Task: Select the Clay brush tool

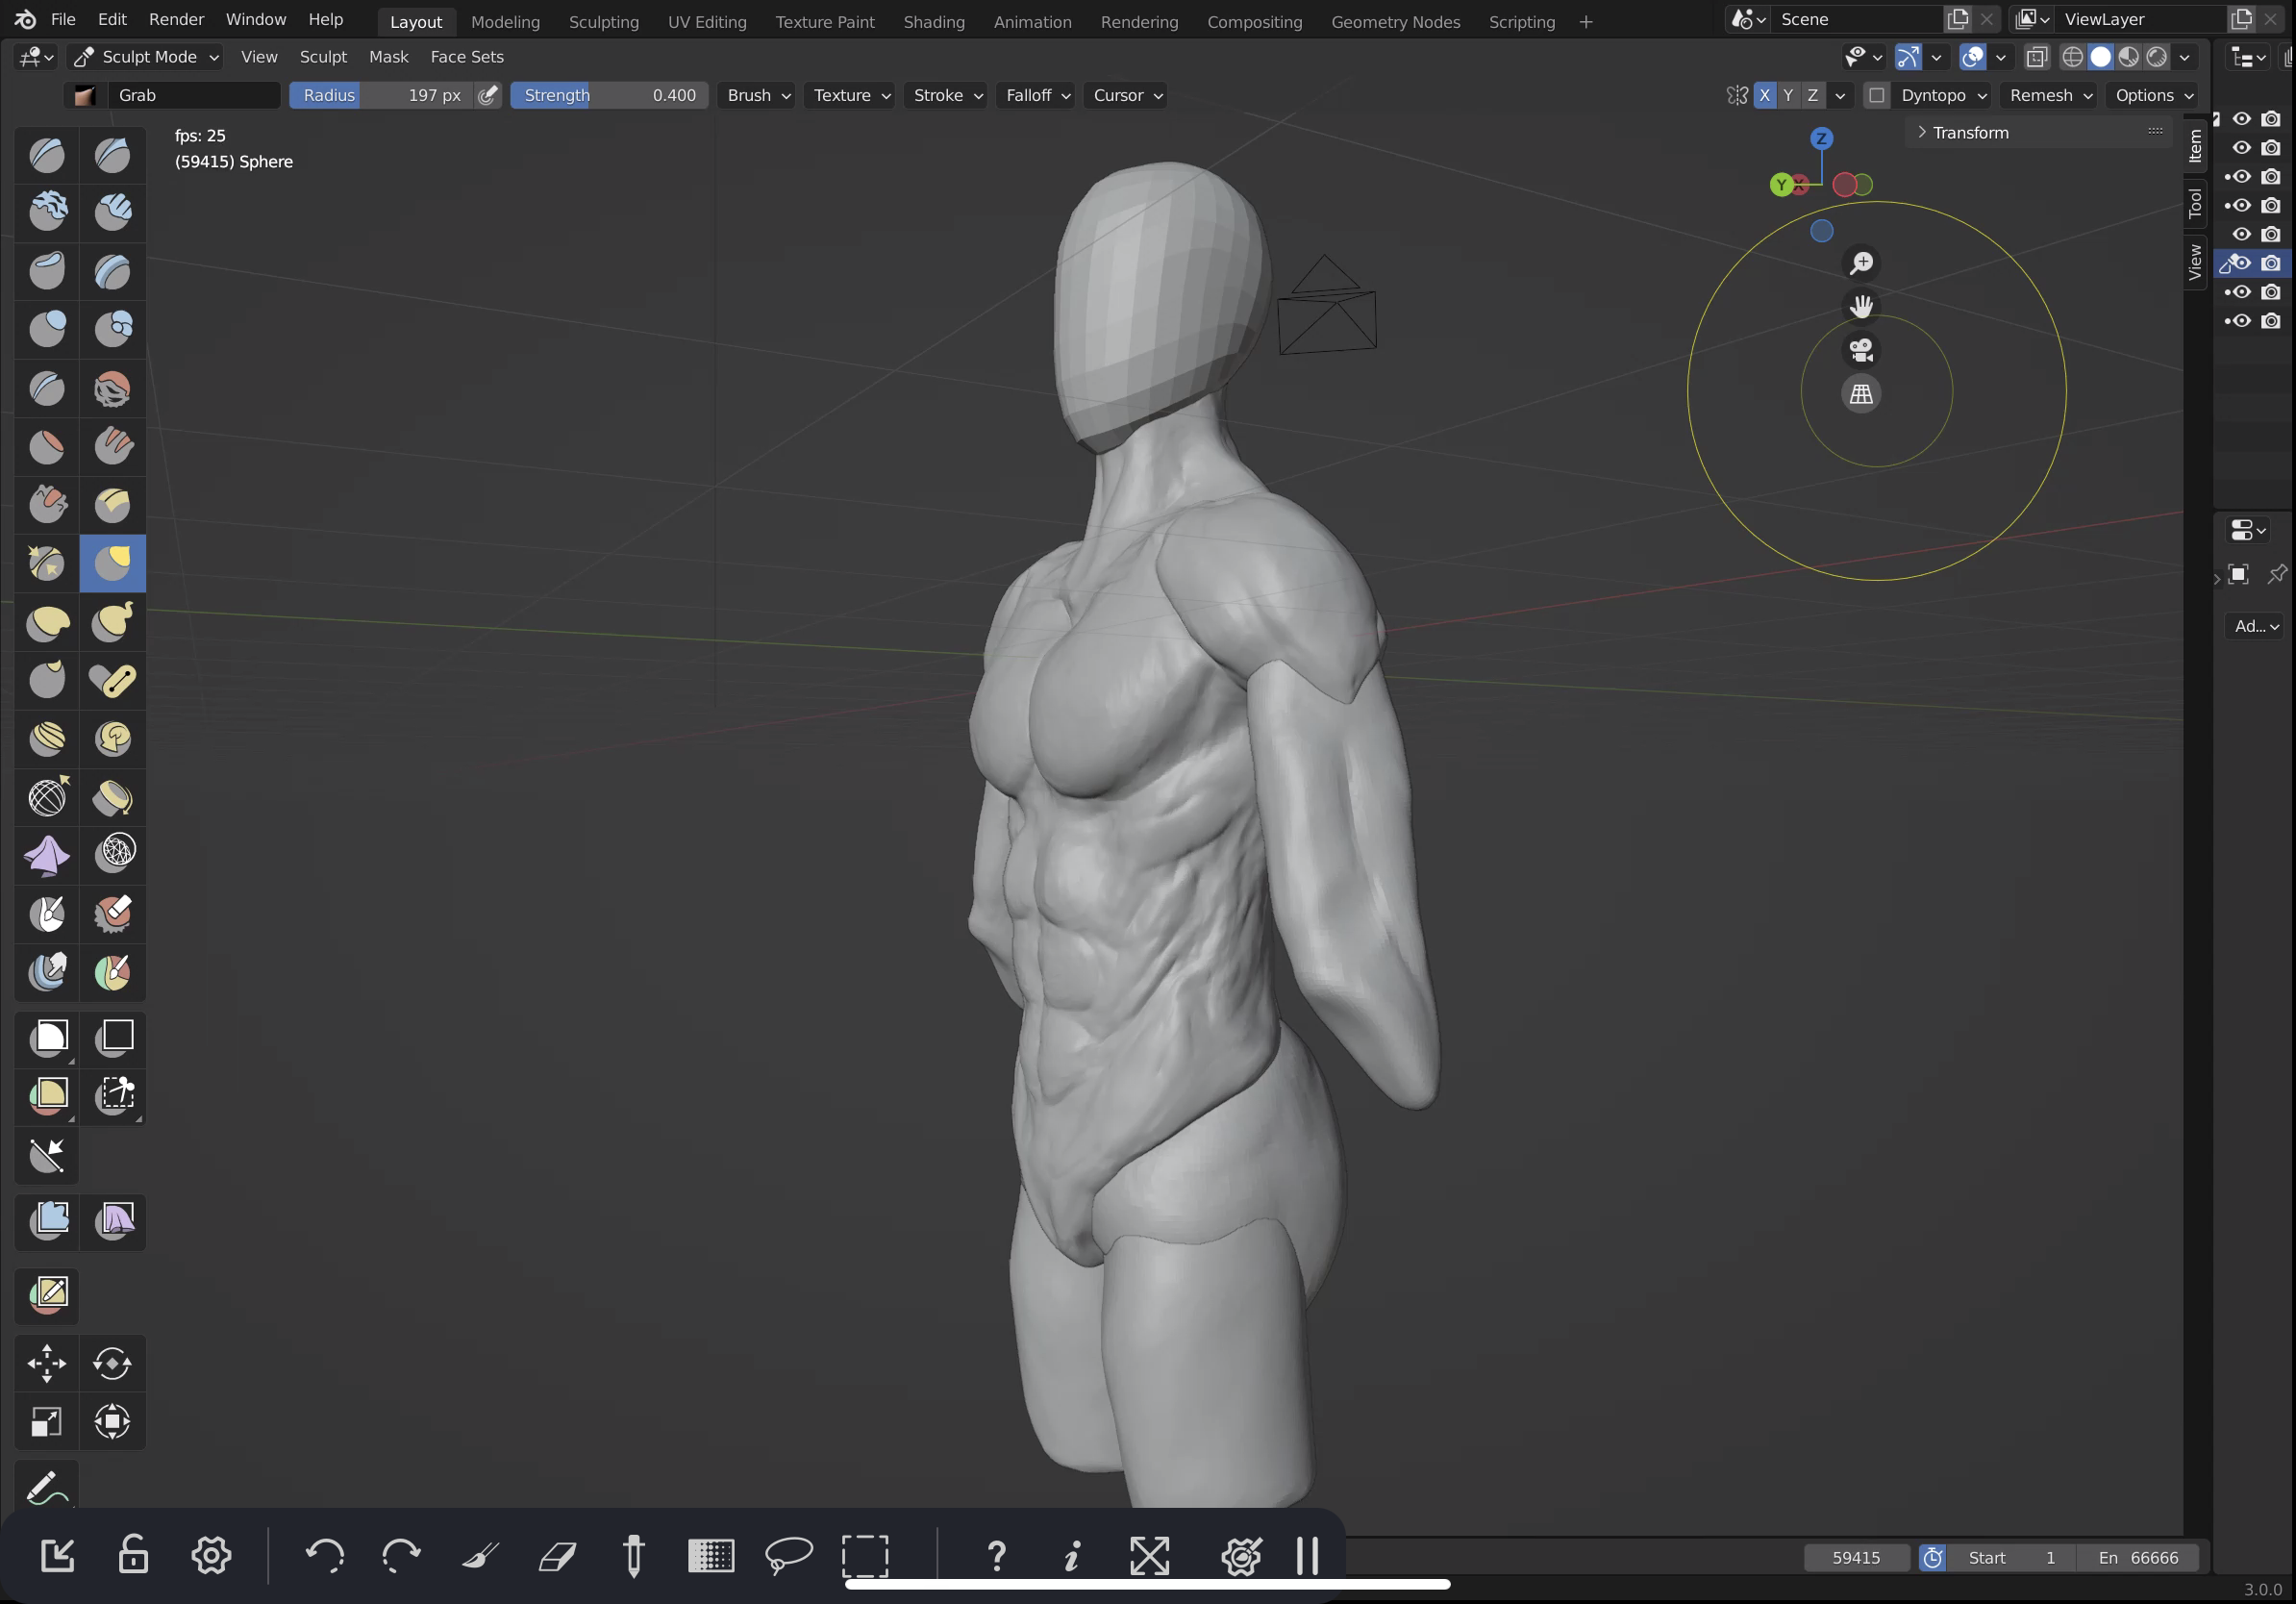Action: tap(47, 213)
